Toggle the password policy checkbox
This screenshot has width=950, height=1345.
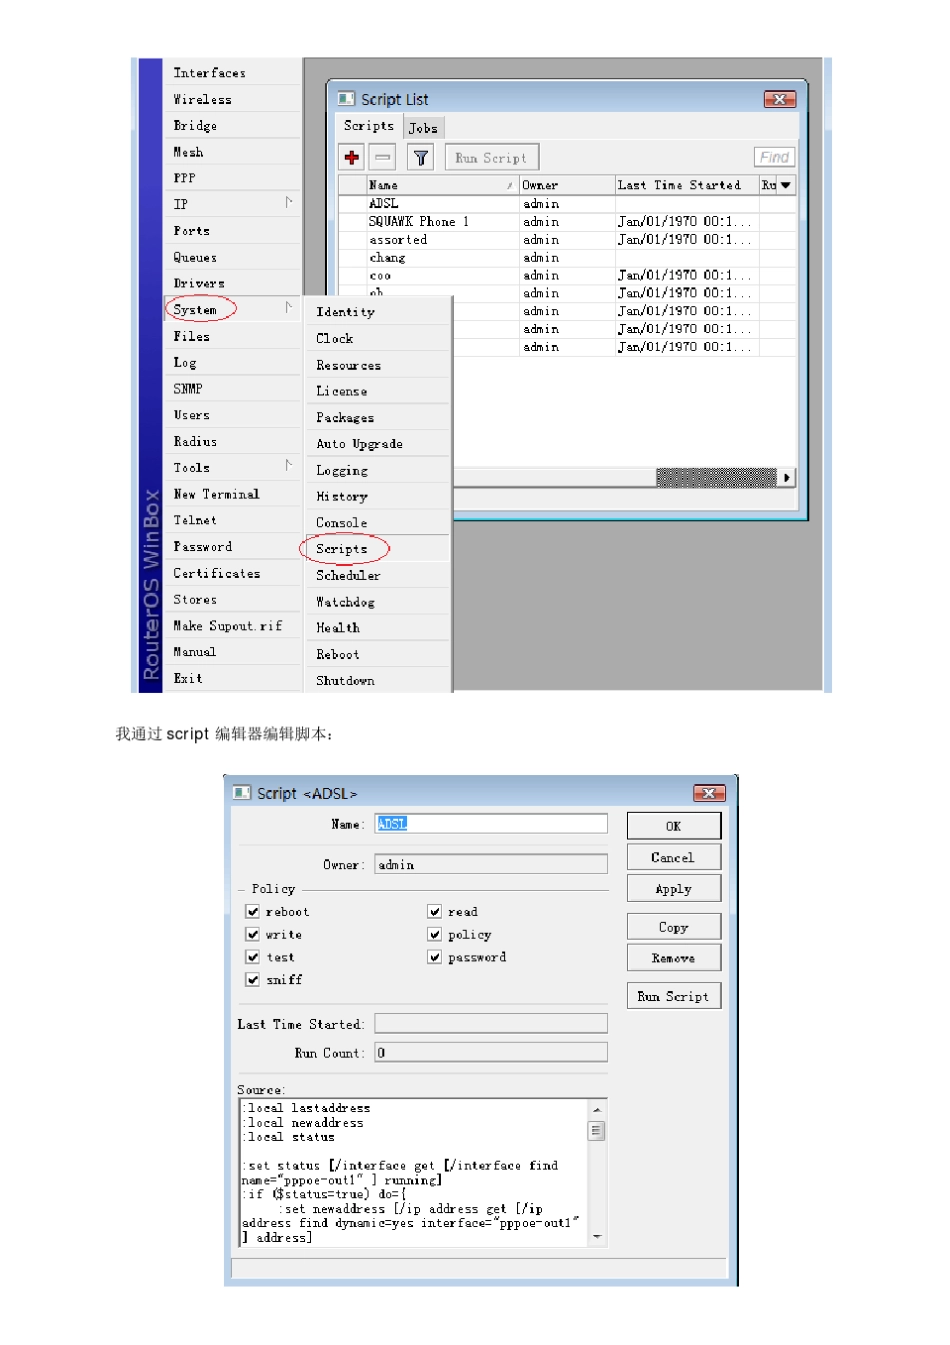[x=435, y=957]
